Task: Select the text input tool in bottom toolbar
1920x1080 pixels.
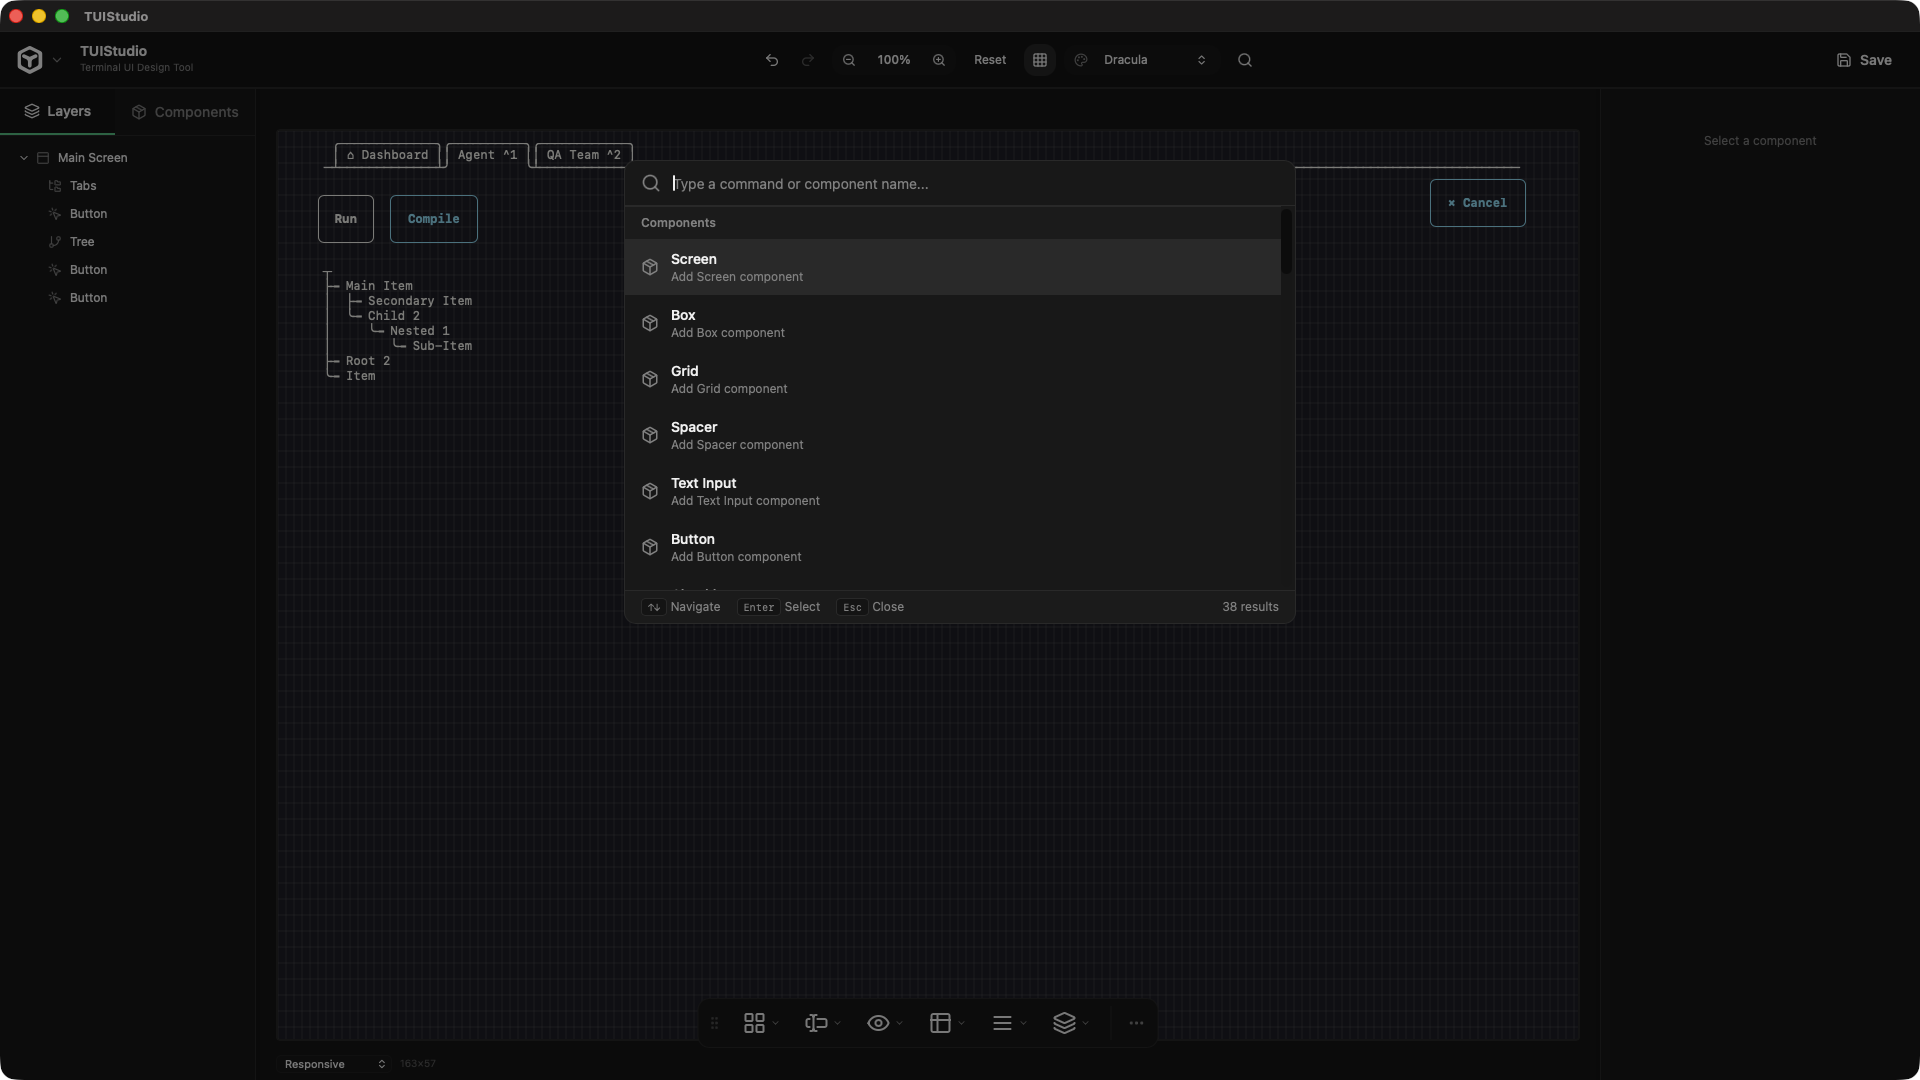Action: (x=817, y=1022)
